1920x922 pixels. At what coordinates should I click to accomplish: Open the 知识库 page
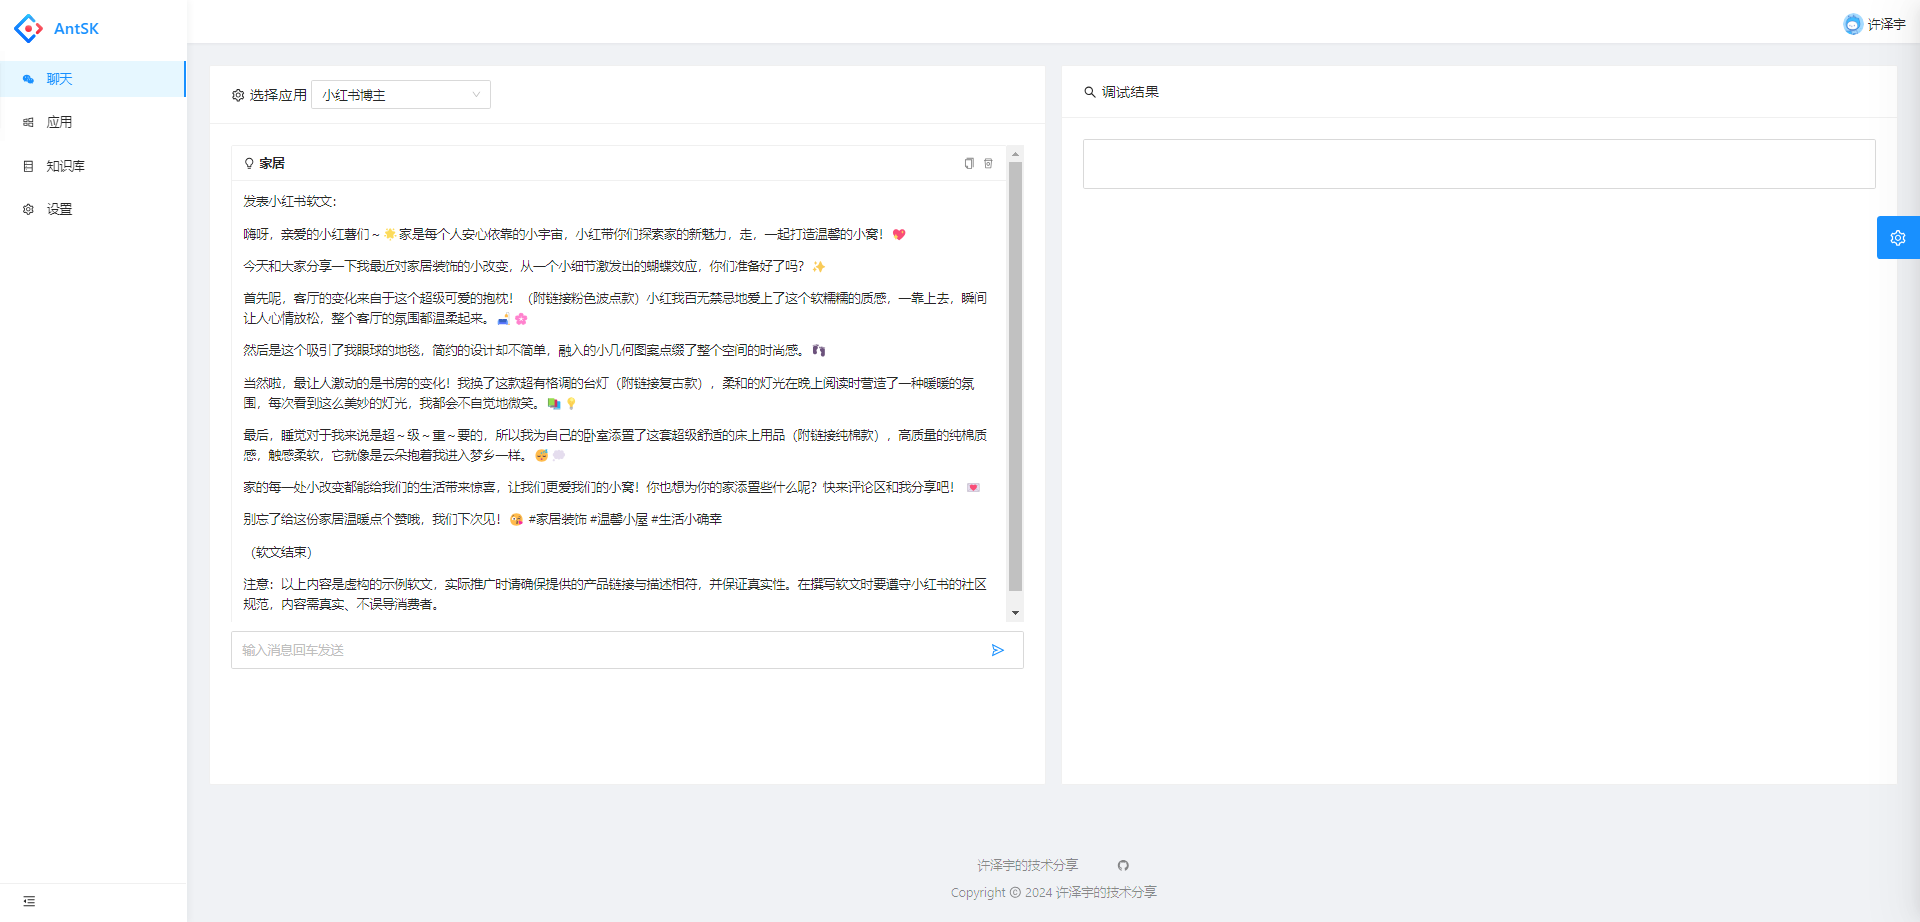point(66,165)
